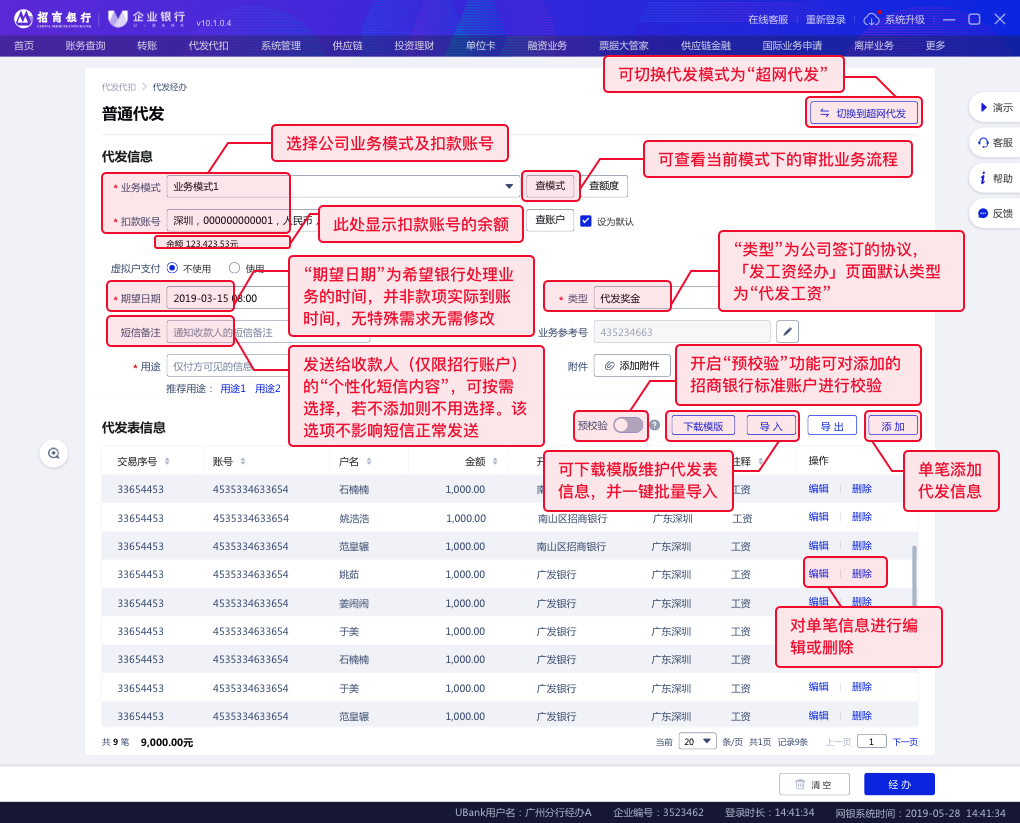Open the page size 20 dropdown

click(698, 741)
